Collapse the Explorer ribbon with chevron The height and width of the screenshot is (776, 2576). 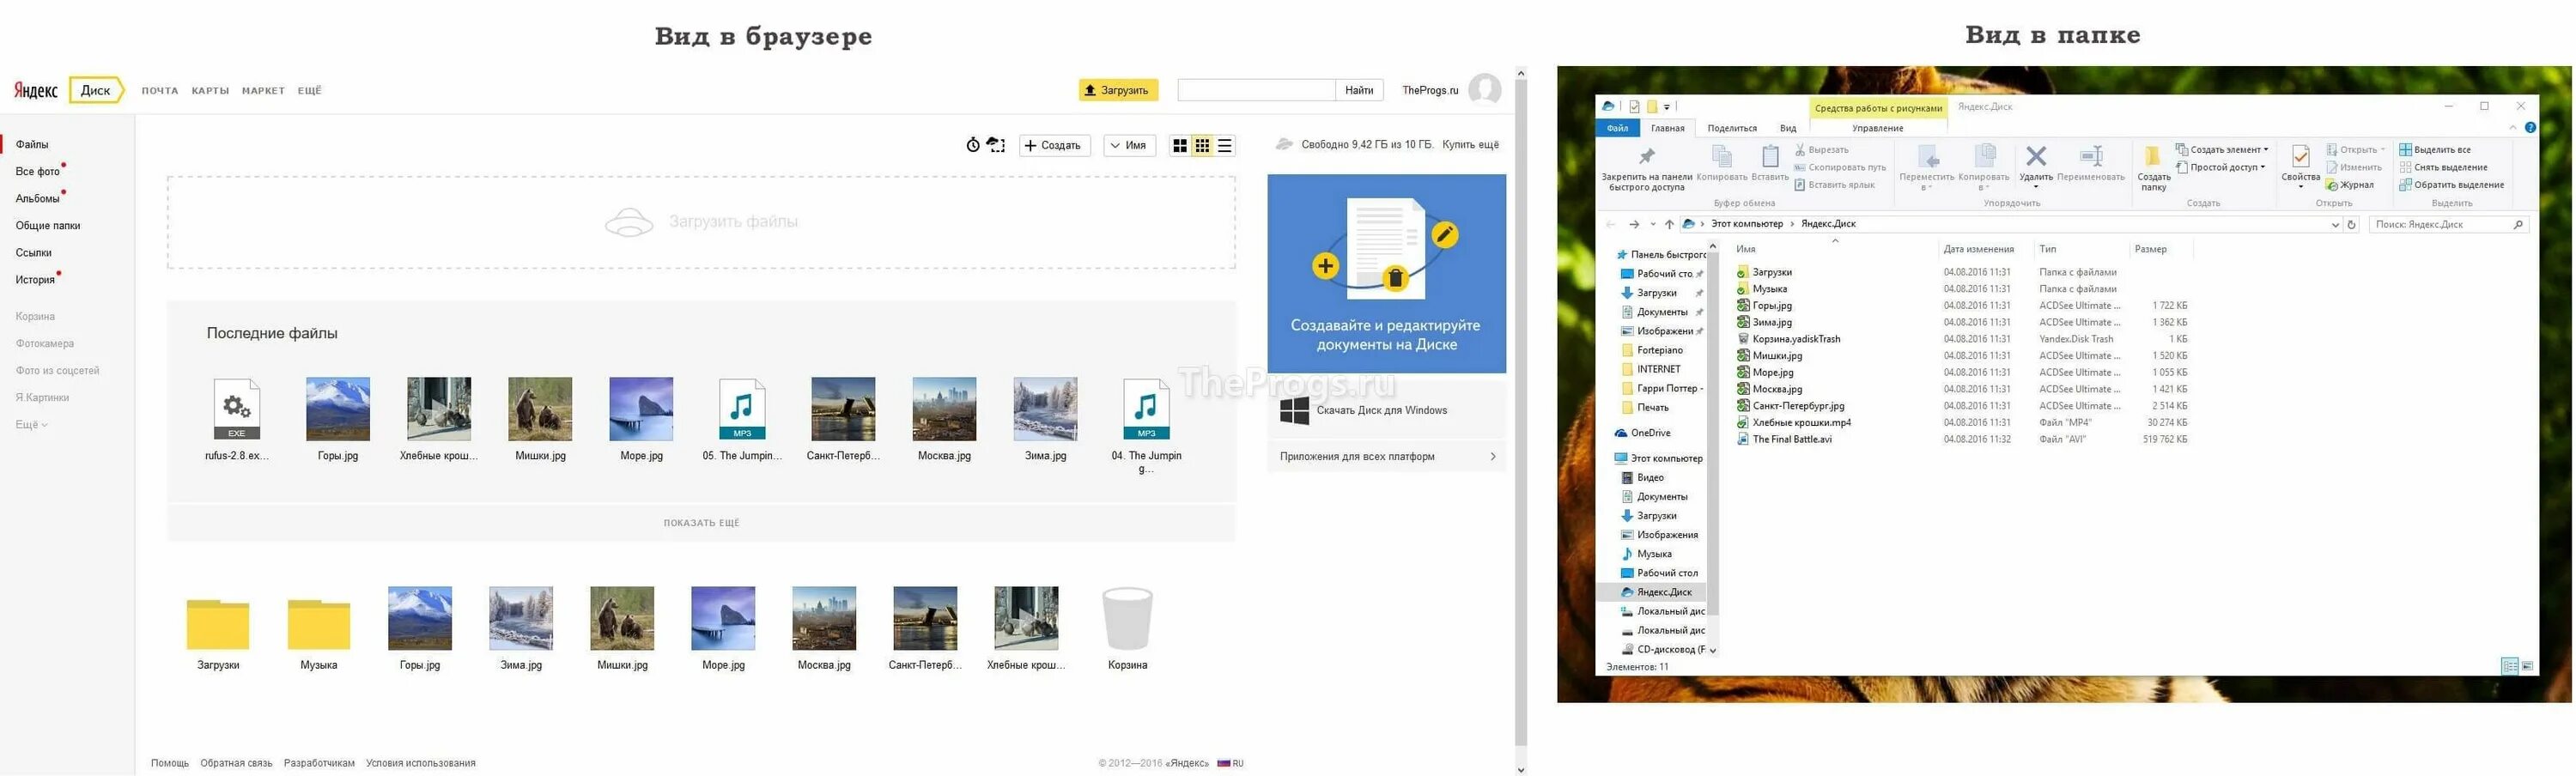pos(2512,127)
